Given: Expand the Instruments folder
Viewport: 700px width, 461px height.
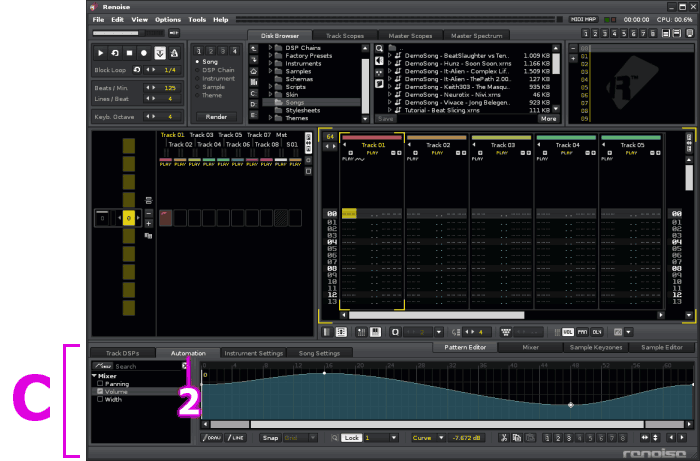Looking at the screenshot, I should [x=270, y=63].
